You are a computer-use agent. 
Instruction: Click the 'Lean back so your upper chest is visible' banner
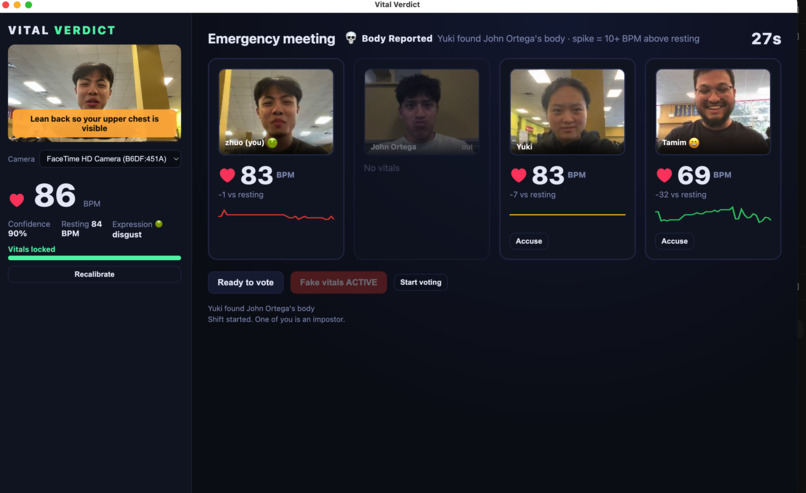pos(95,123)
